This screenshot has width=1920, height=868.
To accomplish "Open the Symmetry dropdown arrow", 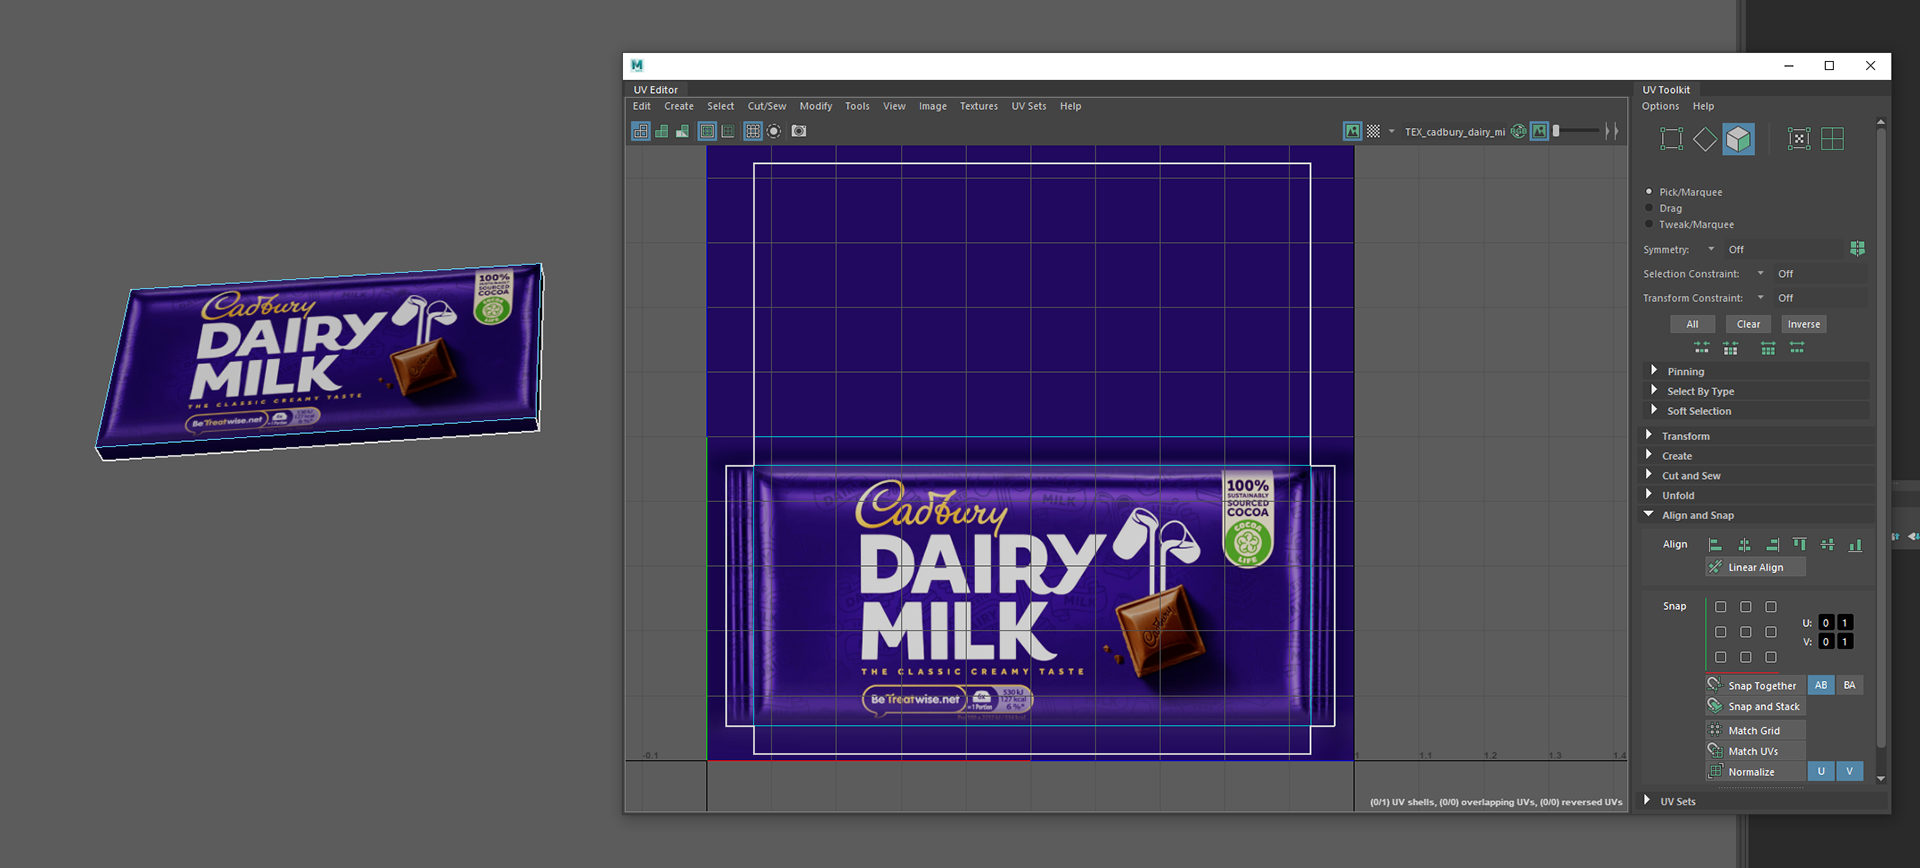I will point(1711,249).
